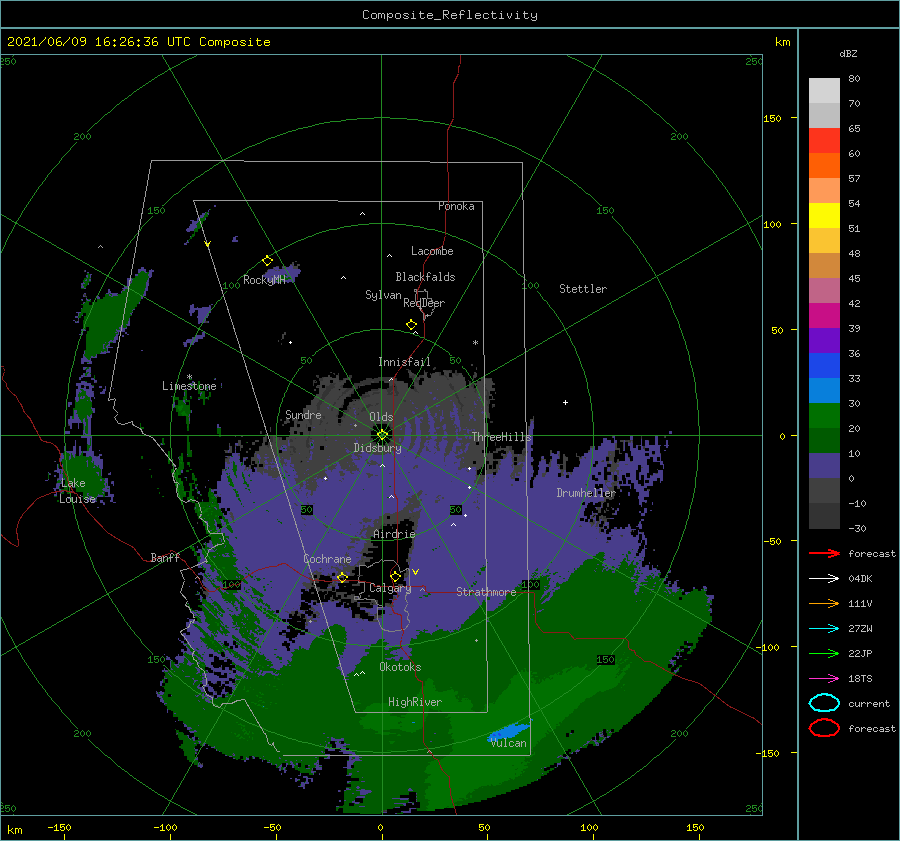This screenshot has height=841, width=900.
Task: Select the green 30-20 dBZ swatch
Action: click(824, 416)
